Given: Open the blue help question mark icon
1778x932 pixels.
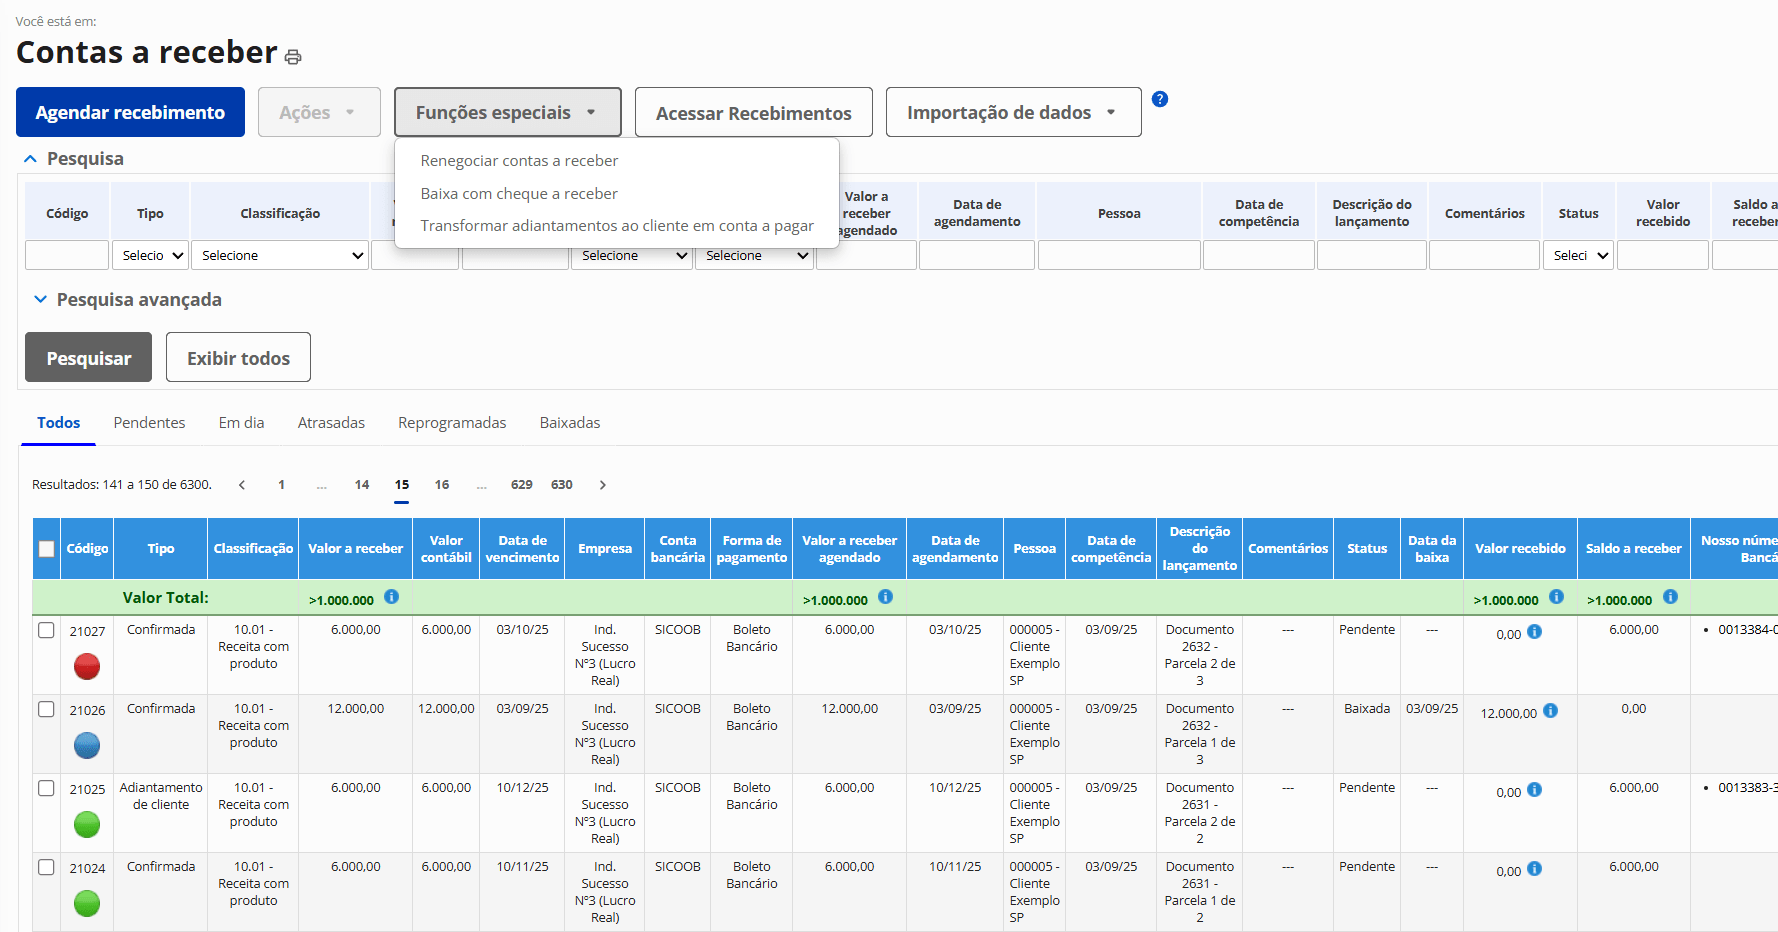Looking at the screenshot, I should 1160,99.
